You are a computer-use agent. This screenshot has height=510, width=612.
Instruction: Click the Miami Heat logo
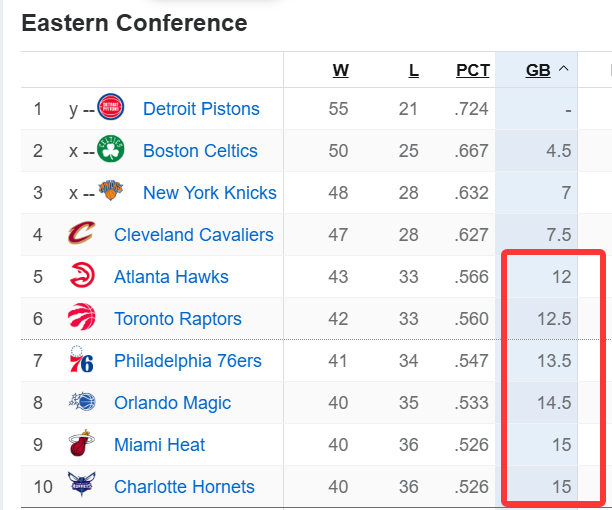tap(82, 444)
